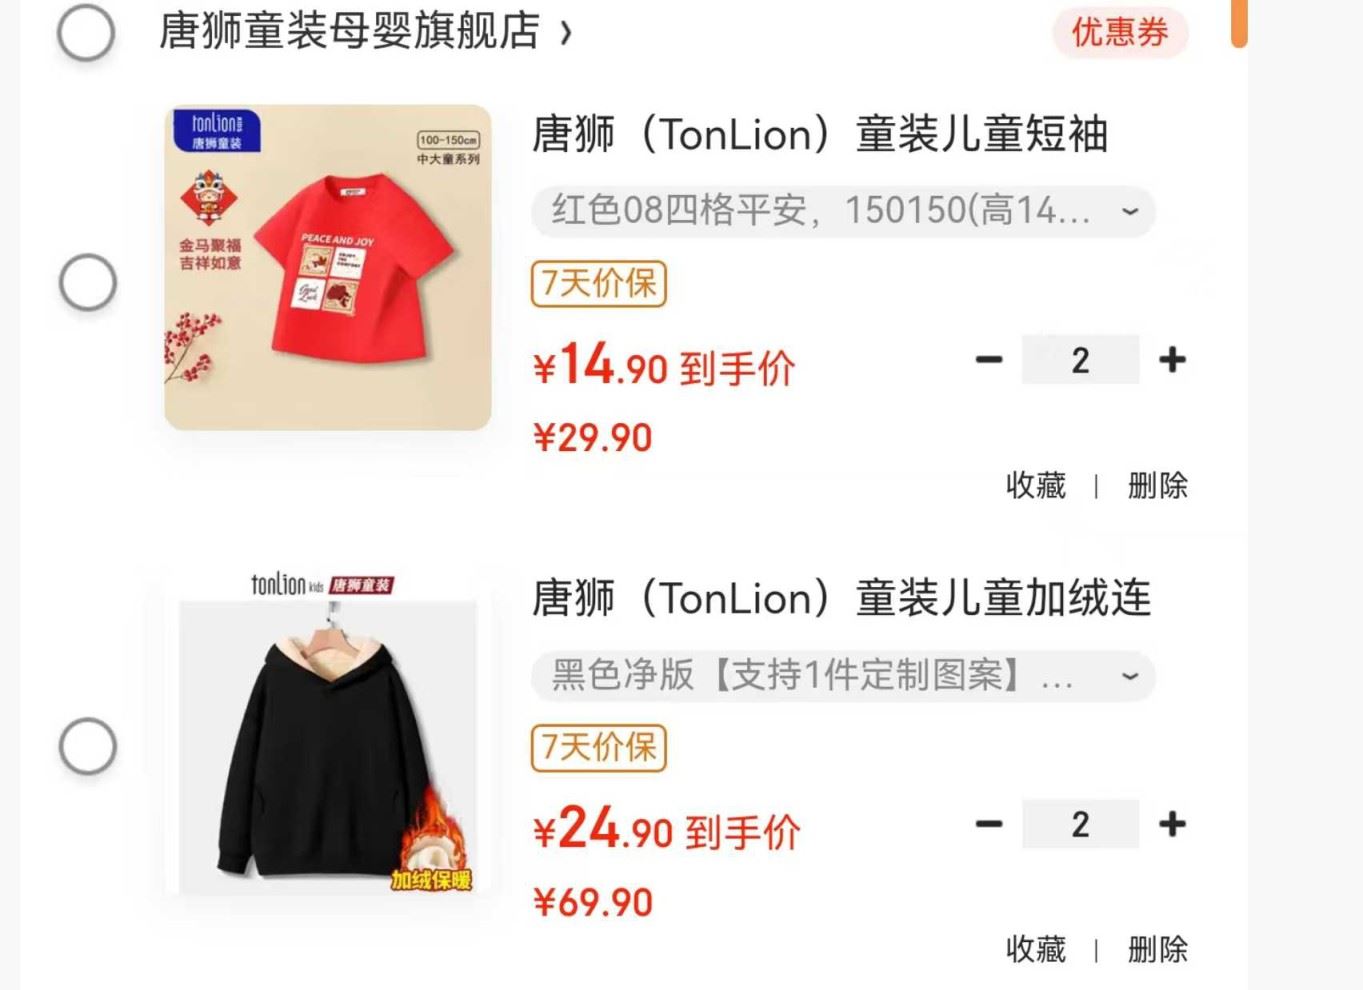Select all items from 唐狮童装母婴旗舰店
Screen dimensions: 1363x990
point(86,33)
